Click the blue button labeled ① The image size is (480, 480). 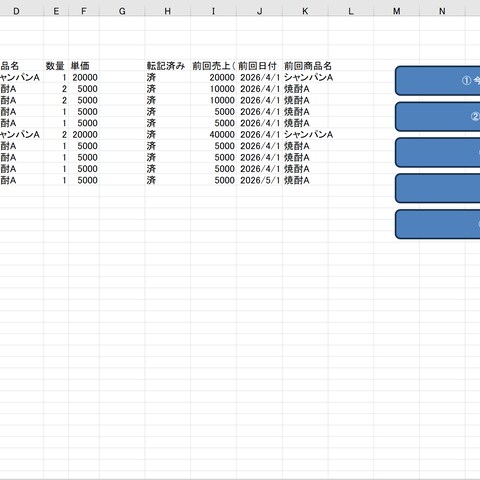click(438, 81)
